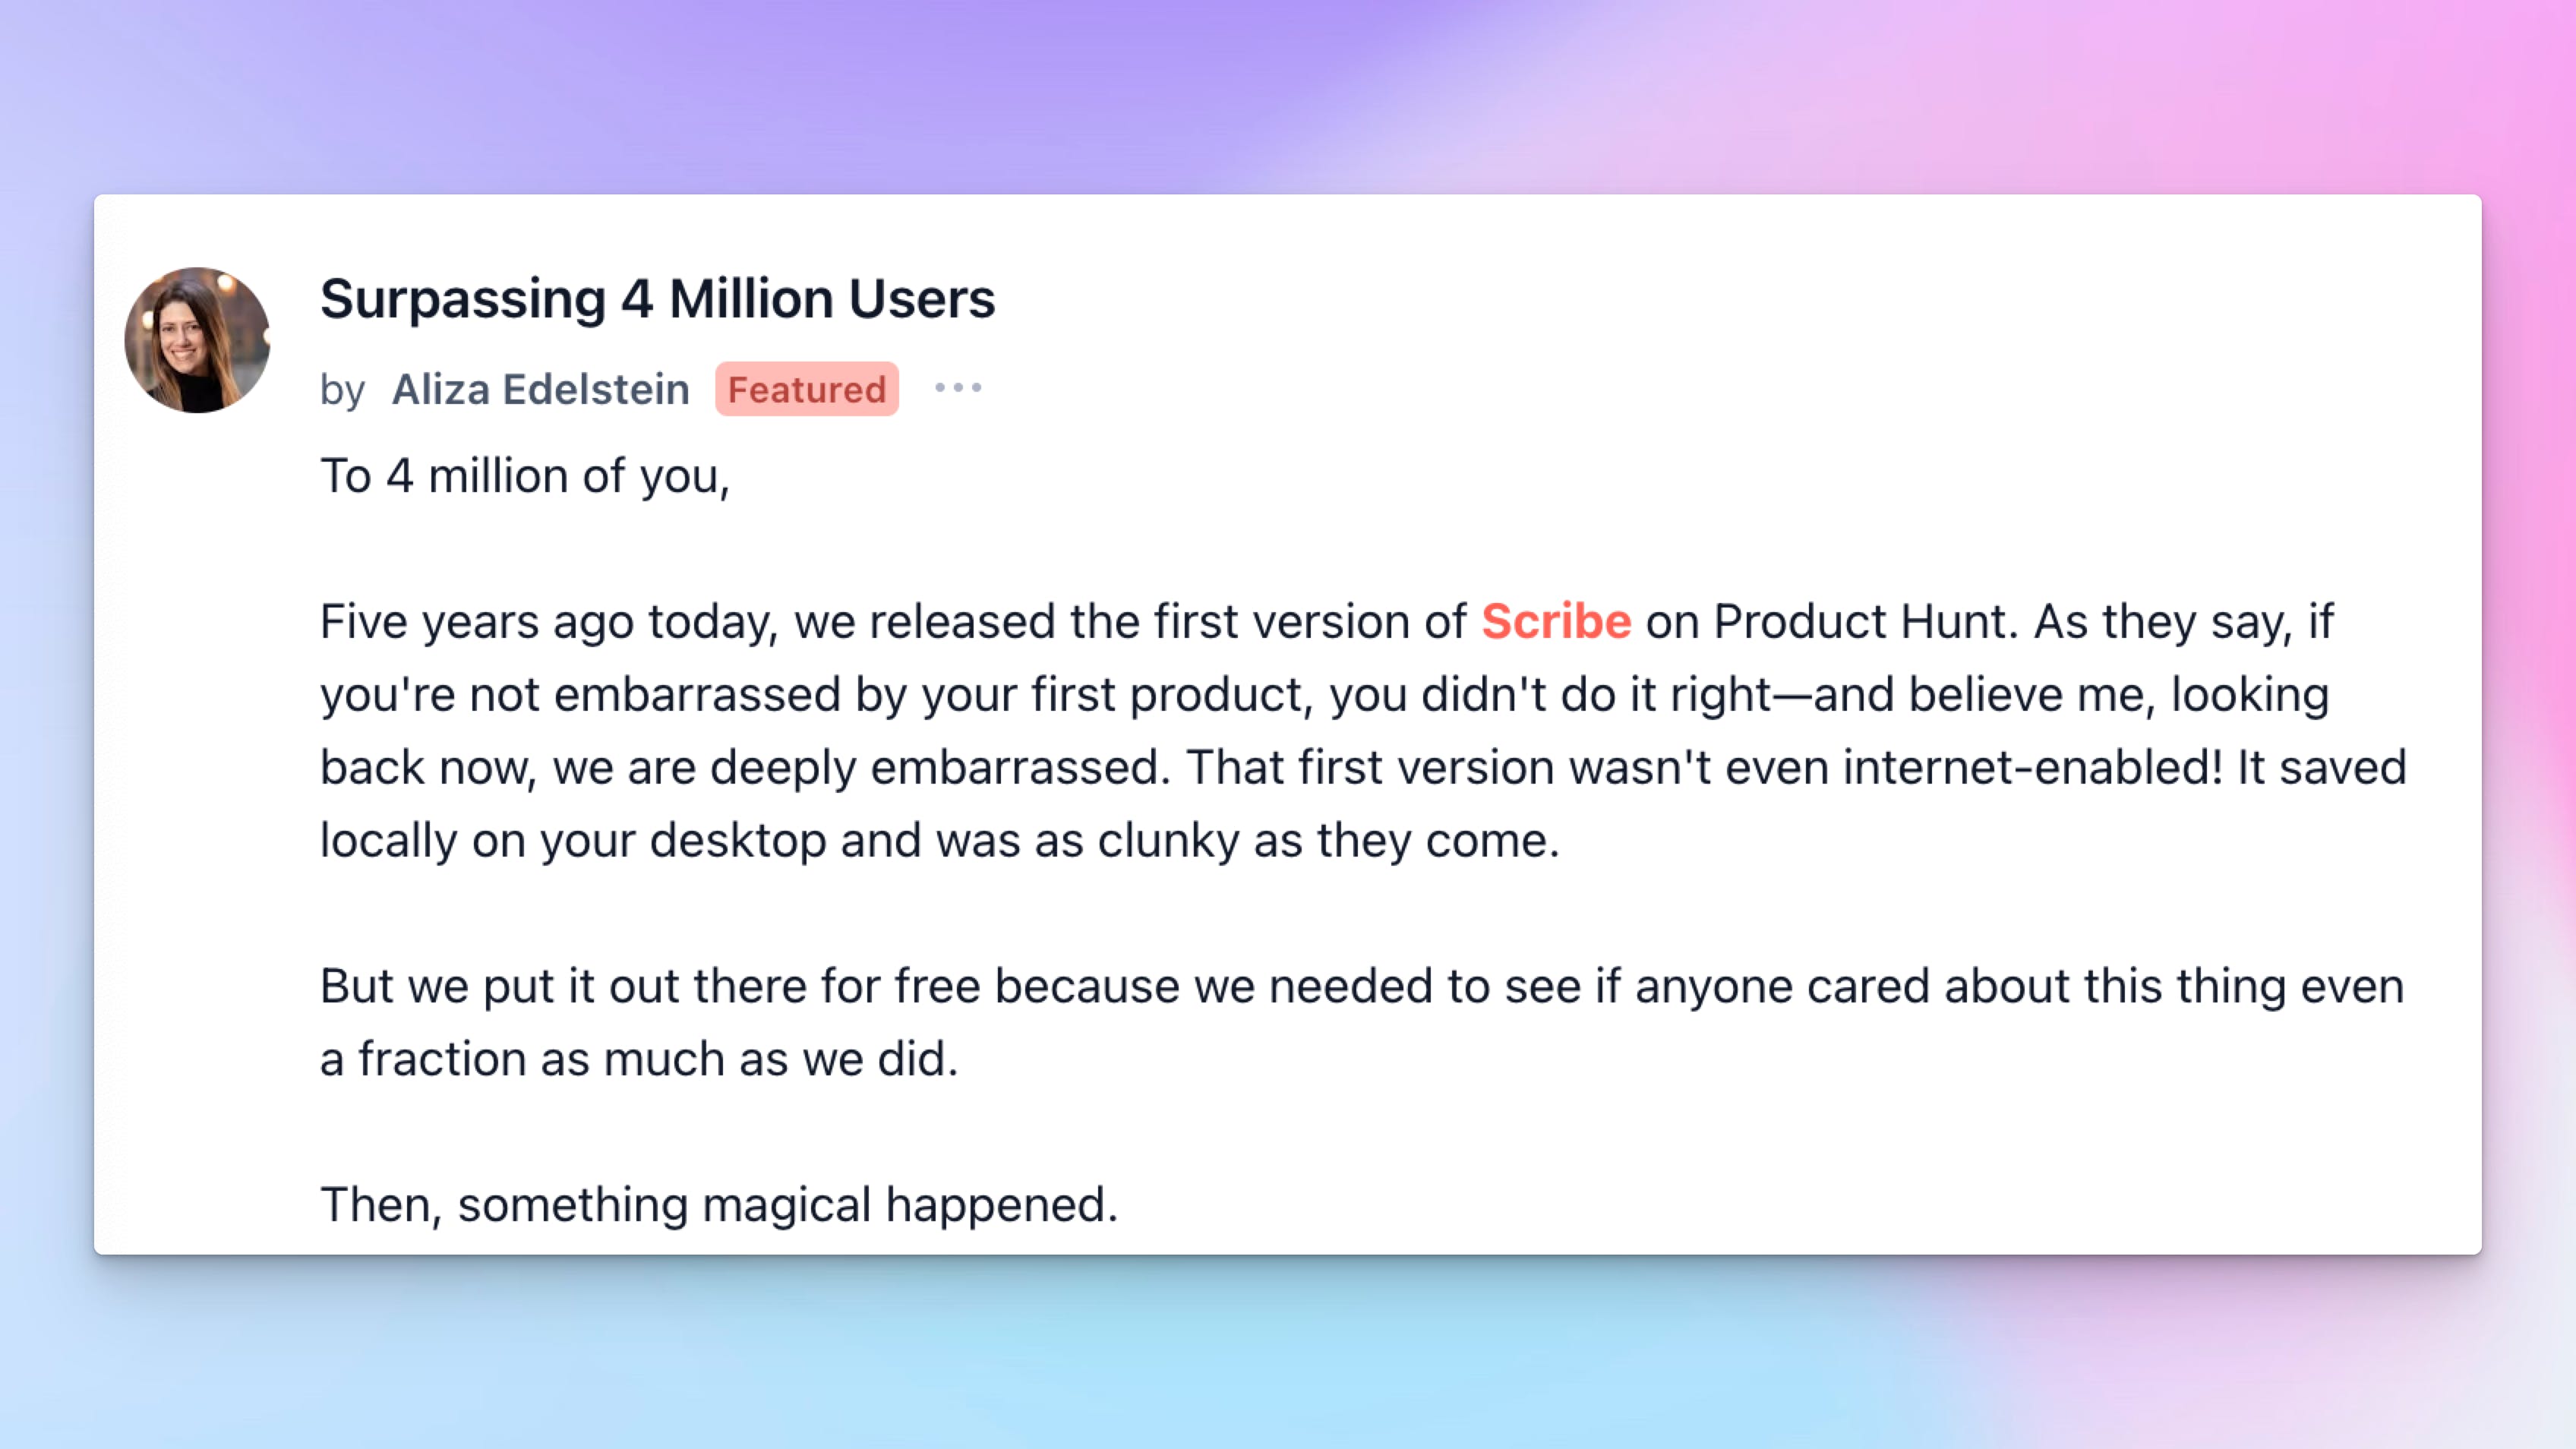Screen dimensions: 2576x1449
Task: Click the 'by' label before the author name
Action: coord(342,390)
